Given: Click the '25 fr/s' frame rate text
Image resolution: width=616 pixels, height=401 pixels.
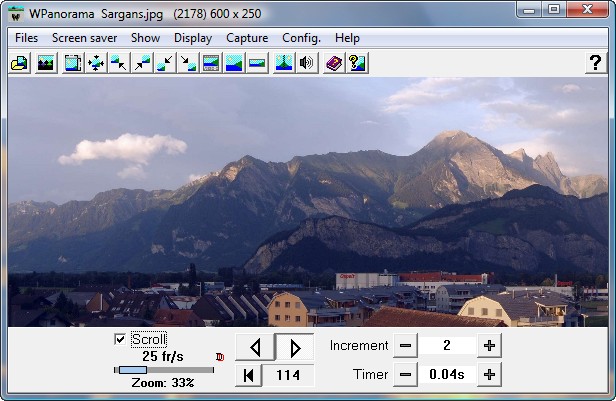Looking at the screenshot, I should 163,356.
